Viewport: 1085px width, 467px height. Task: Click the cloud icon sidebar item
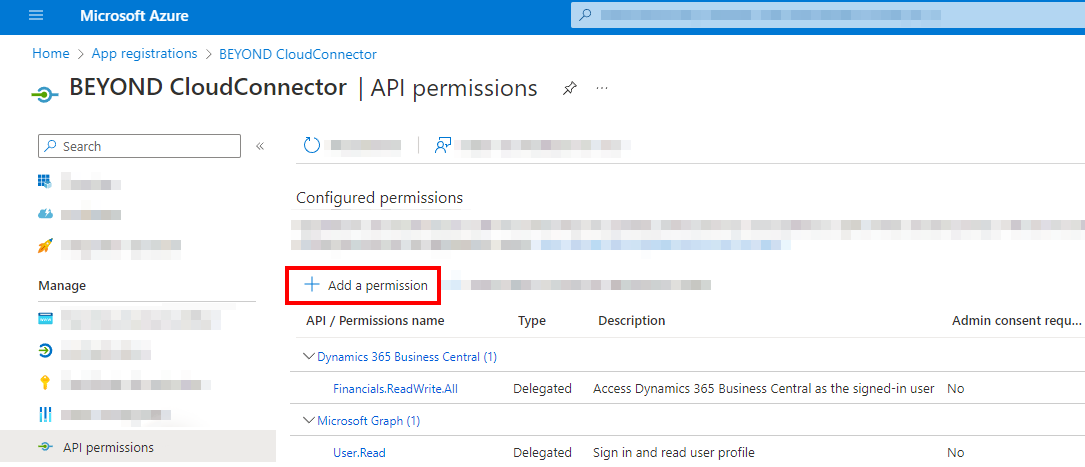[x=45, y=214]
